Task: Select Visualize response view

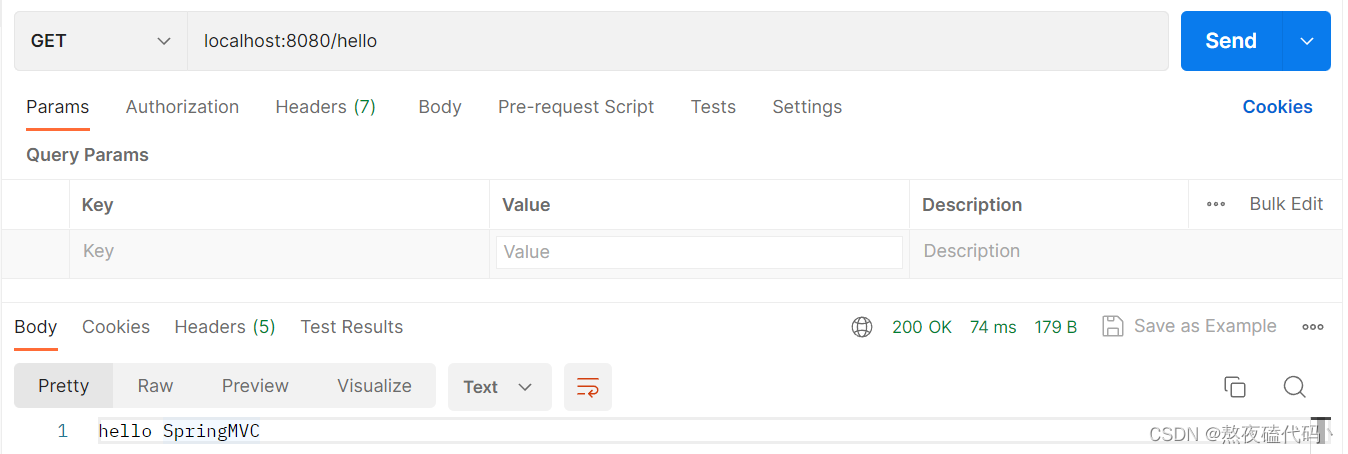Action: pos(375,386)
